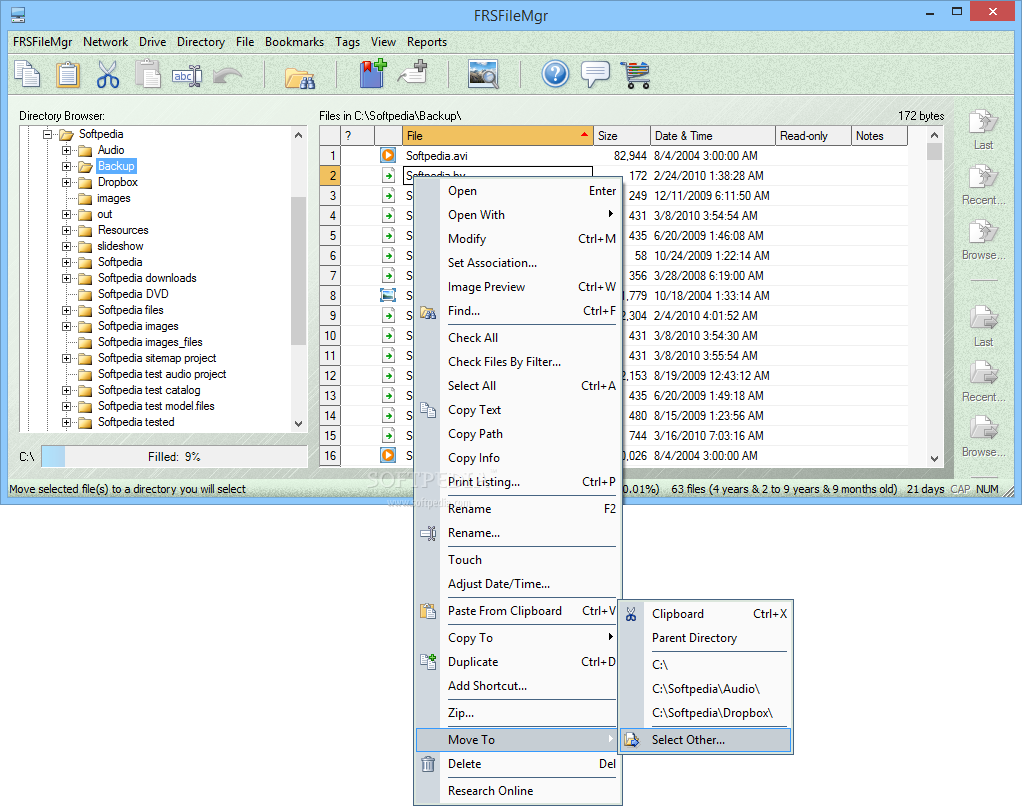Image resolution: width=1022 pixels, height=806 pixels.
Task: Select the Softpedia DVD folder
Action: [133, 294]
